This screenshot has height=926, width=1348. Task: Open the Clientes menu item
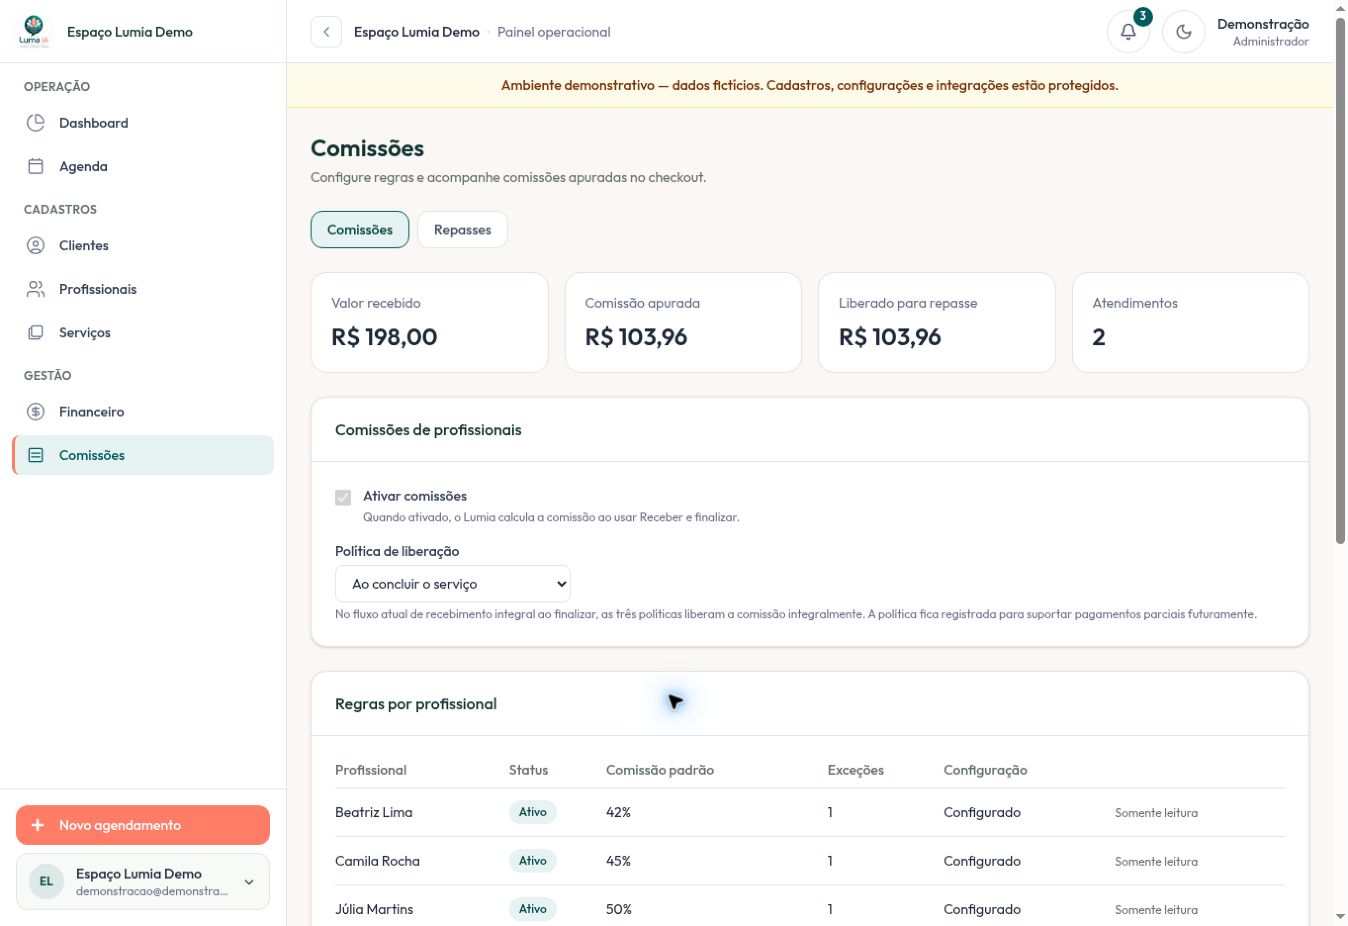coord(143,245)
